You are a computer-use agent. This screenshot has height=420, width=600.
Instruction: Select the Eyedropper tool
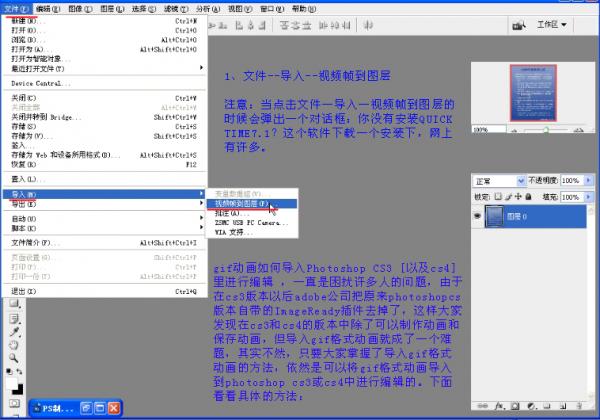[15, 331]
